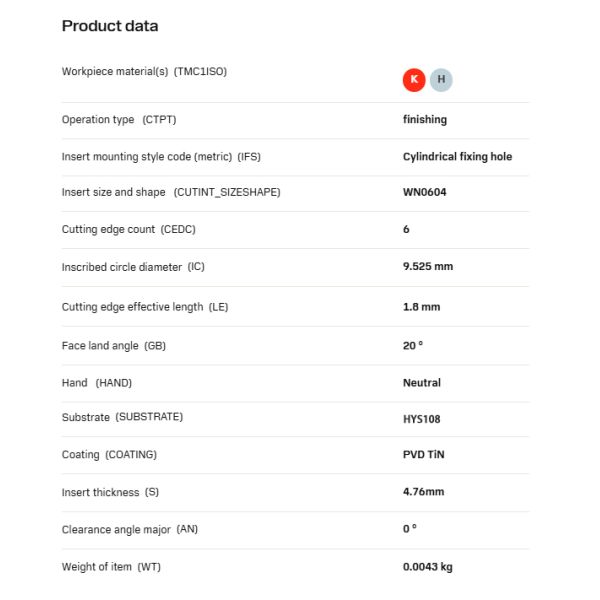Select the finishing value text
600x600 pixels.
point(425,120)
